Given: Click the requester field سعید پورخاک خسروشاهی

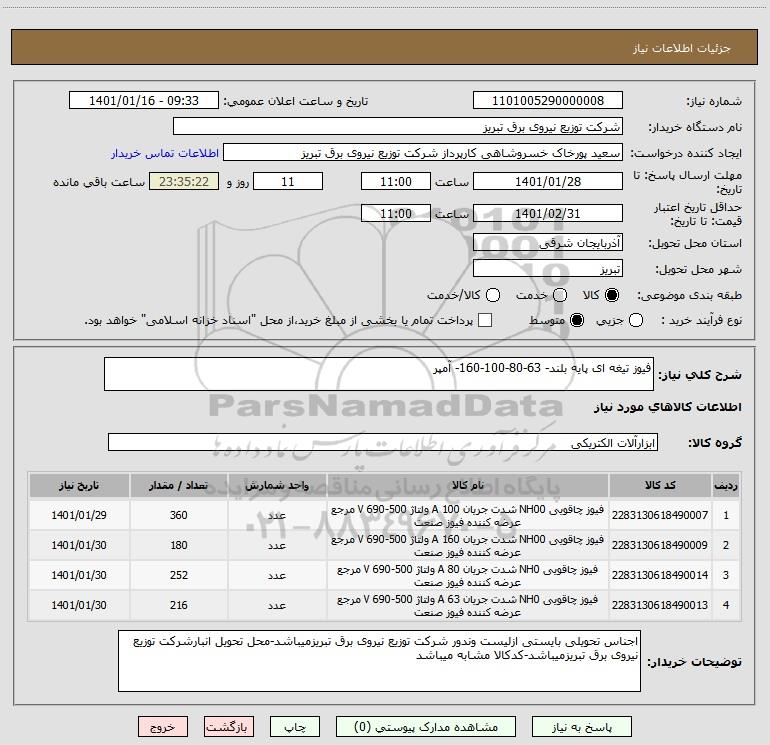Looking at the screenshot, I should point(423,153).
